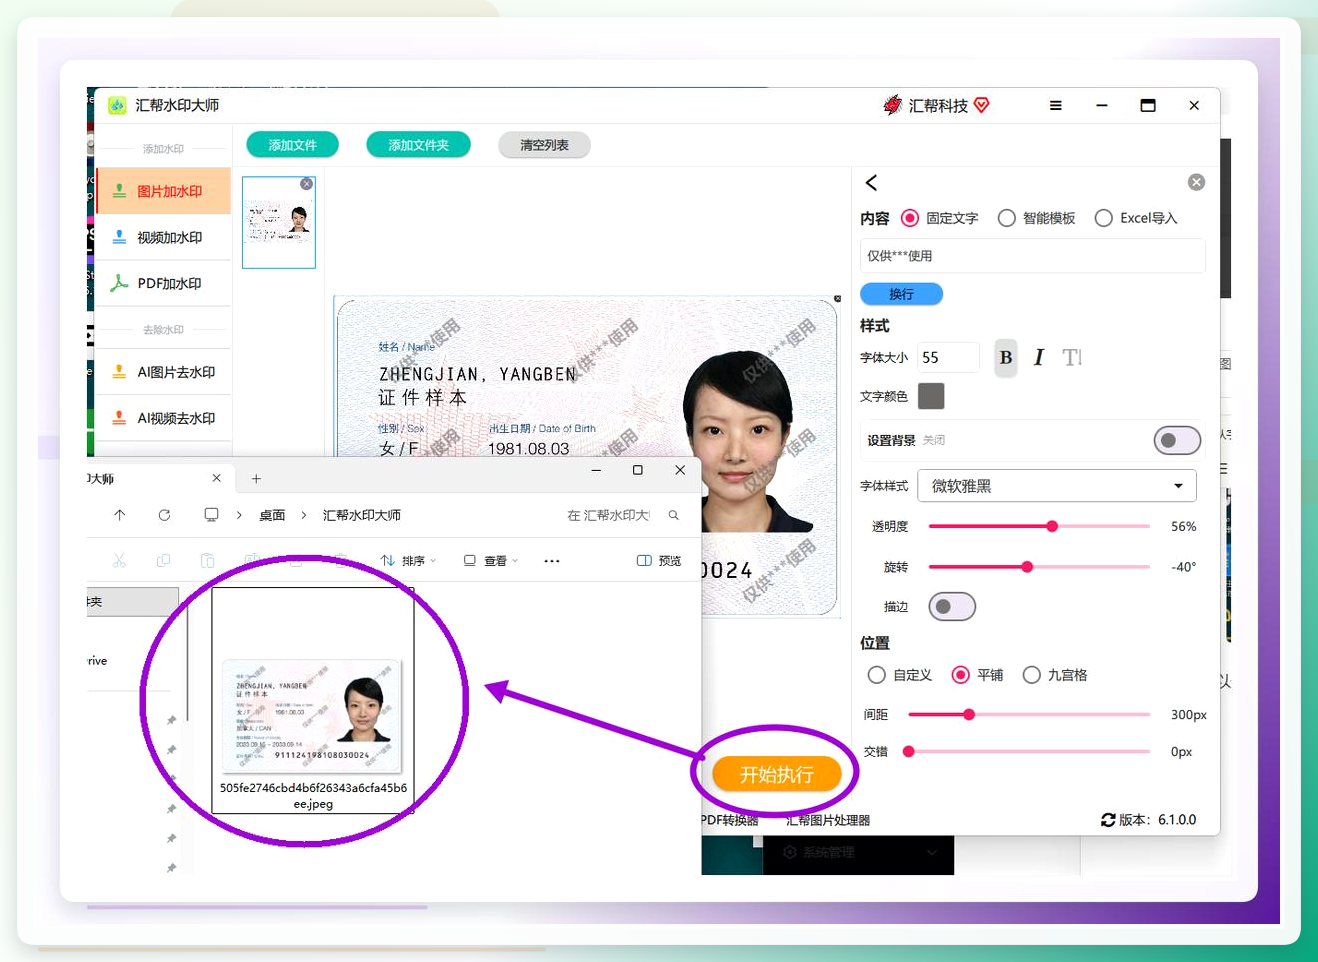1318x962 pixels.
Task: Click the orange 开始执行 button
Action: (x=776, y=774)
